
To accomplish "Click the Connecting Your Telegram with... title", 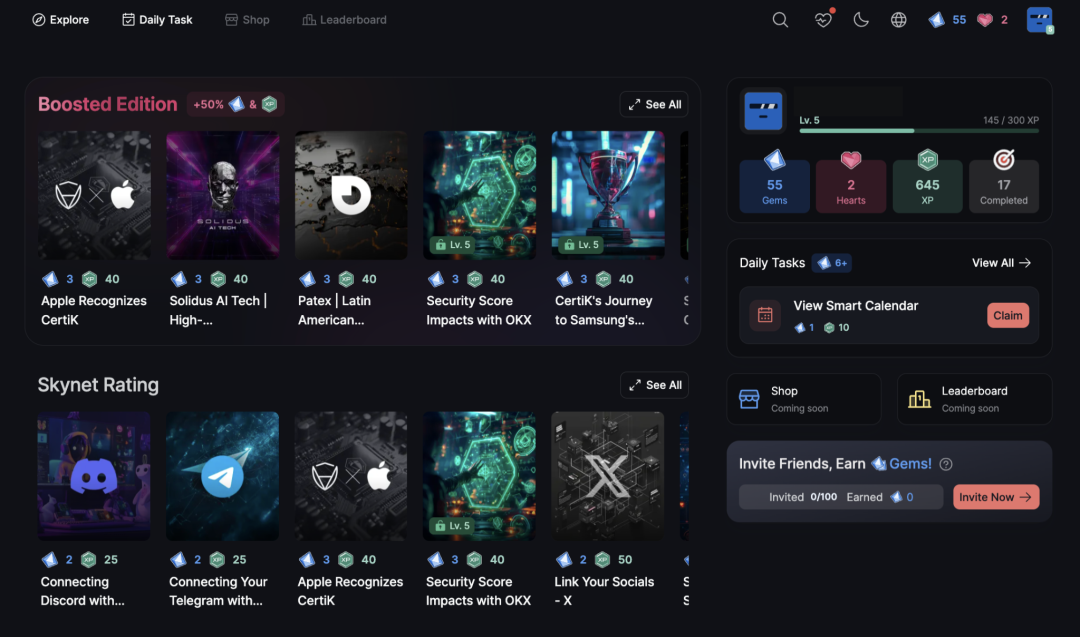I will [218, 591].
